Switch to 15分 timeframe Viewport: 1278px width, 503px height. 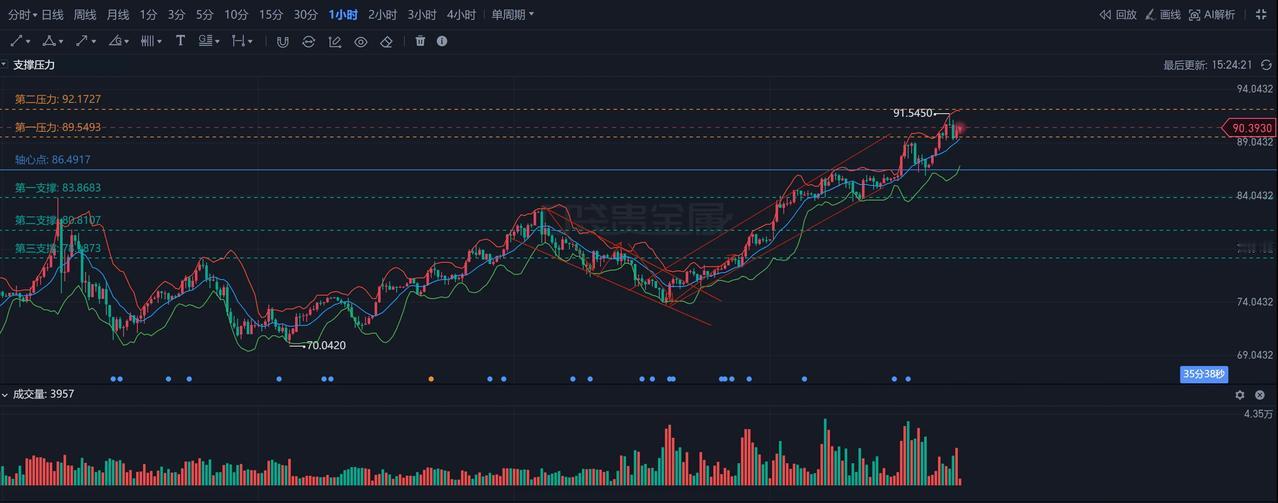tap(271, 15)
